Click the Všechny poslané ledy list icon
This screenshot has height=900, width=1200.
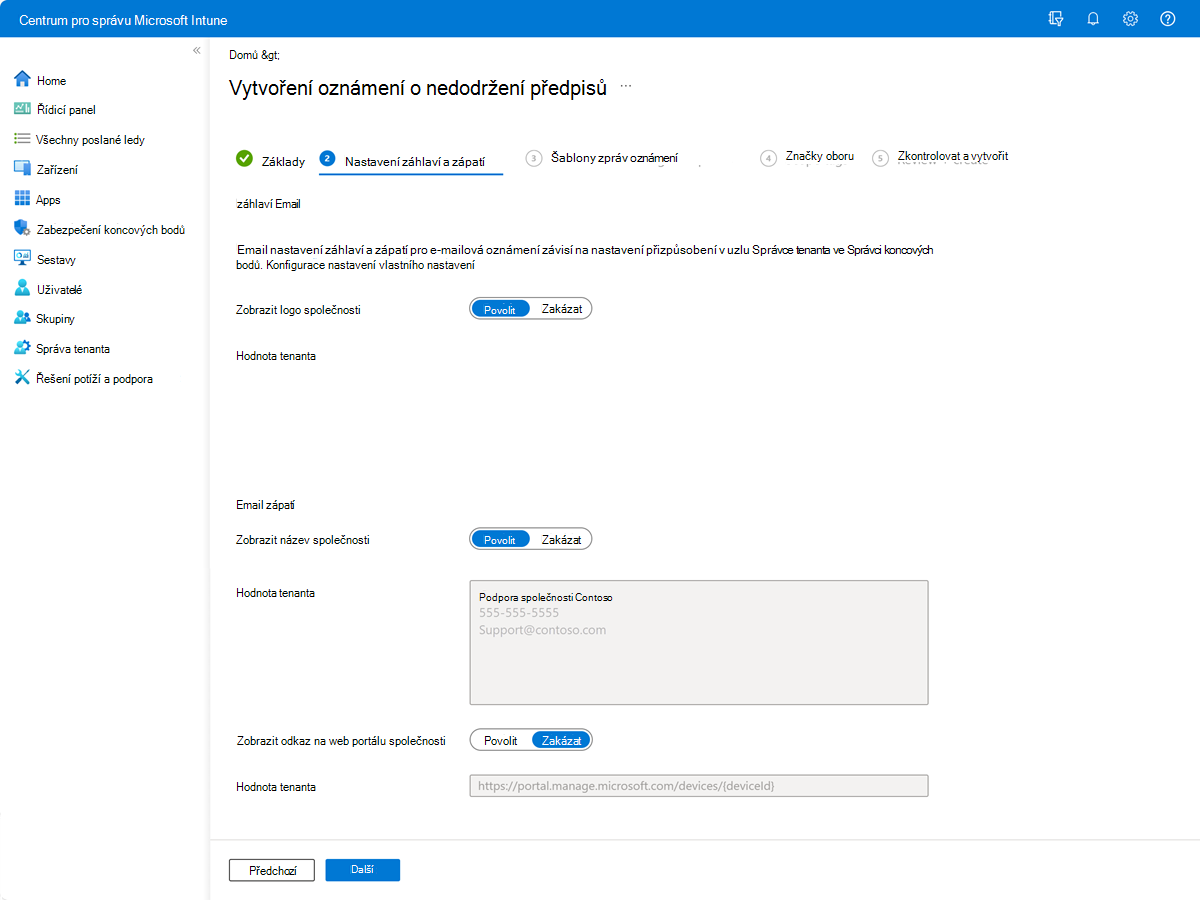tap(22, 139)
